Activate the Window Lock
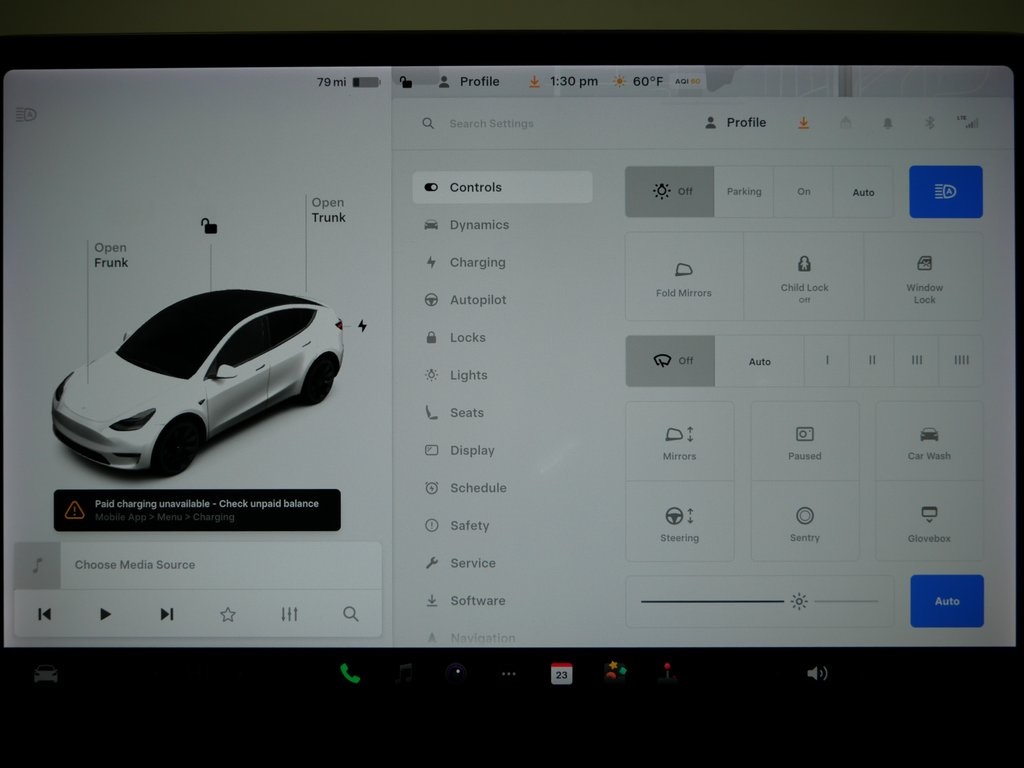This screenshot has height=768, width=1024. 924,277
